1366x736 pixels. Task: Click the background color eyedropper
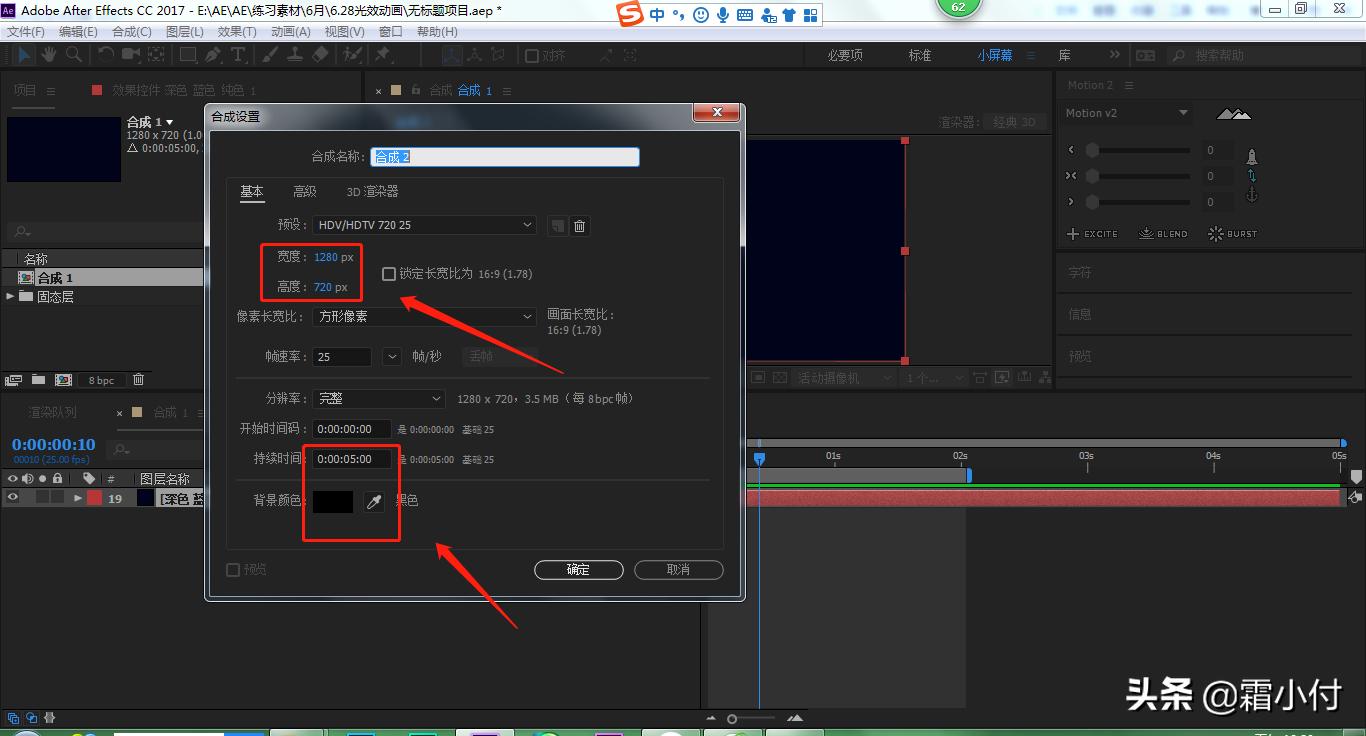pyautogui.click(x=374, y=501)
